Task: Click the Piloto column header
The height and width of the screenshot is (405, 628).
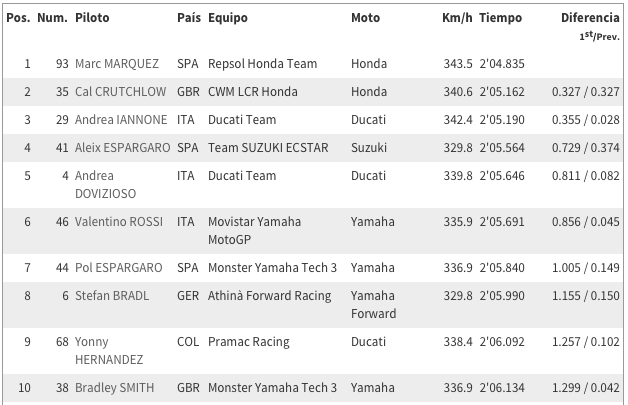Action: point(92,18)
